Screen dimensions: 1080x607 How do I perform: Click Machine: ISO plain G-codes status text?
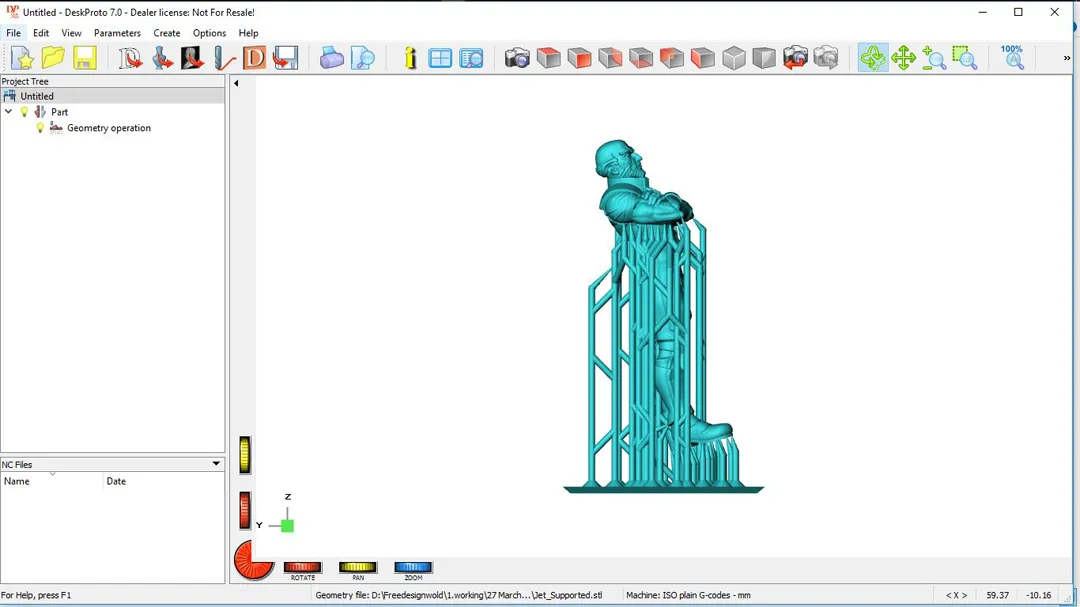pyautogui.click(x=688, y=595)
